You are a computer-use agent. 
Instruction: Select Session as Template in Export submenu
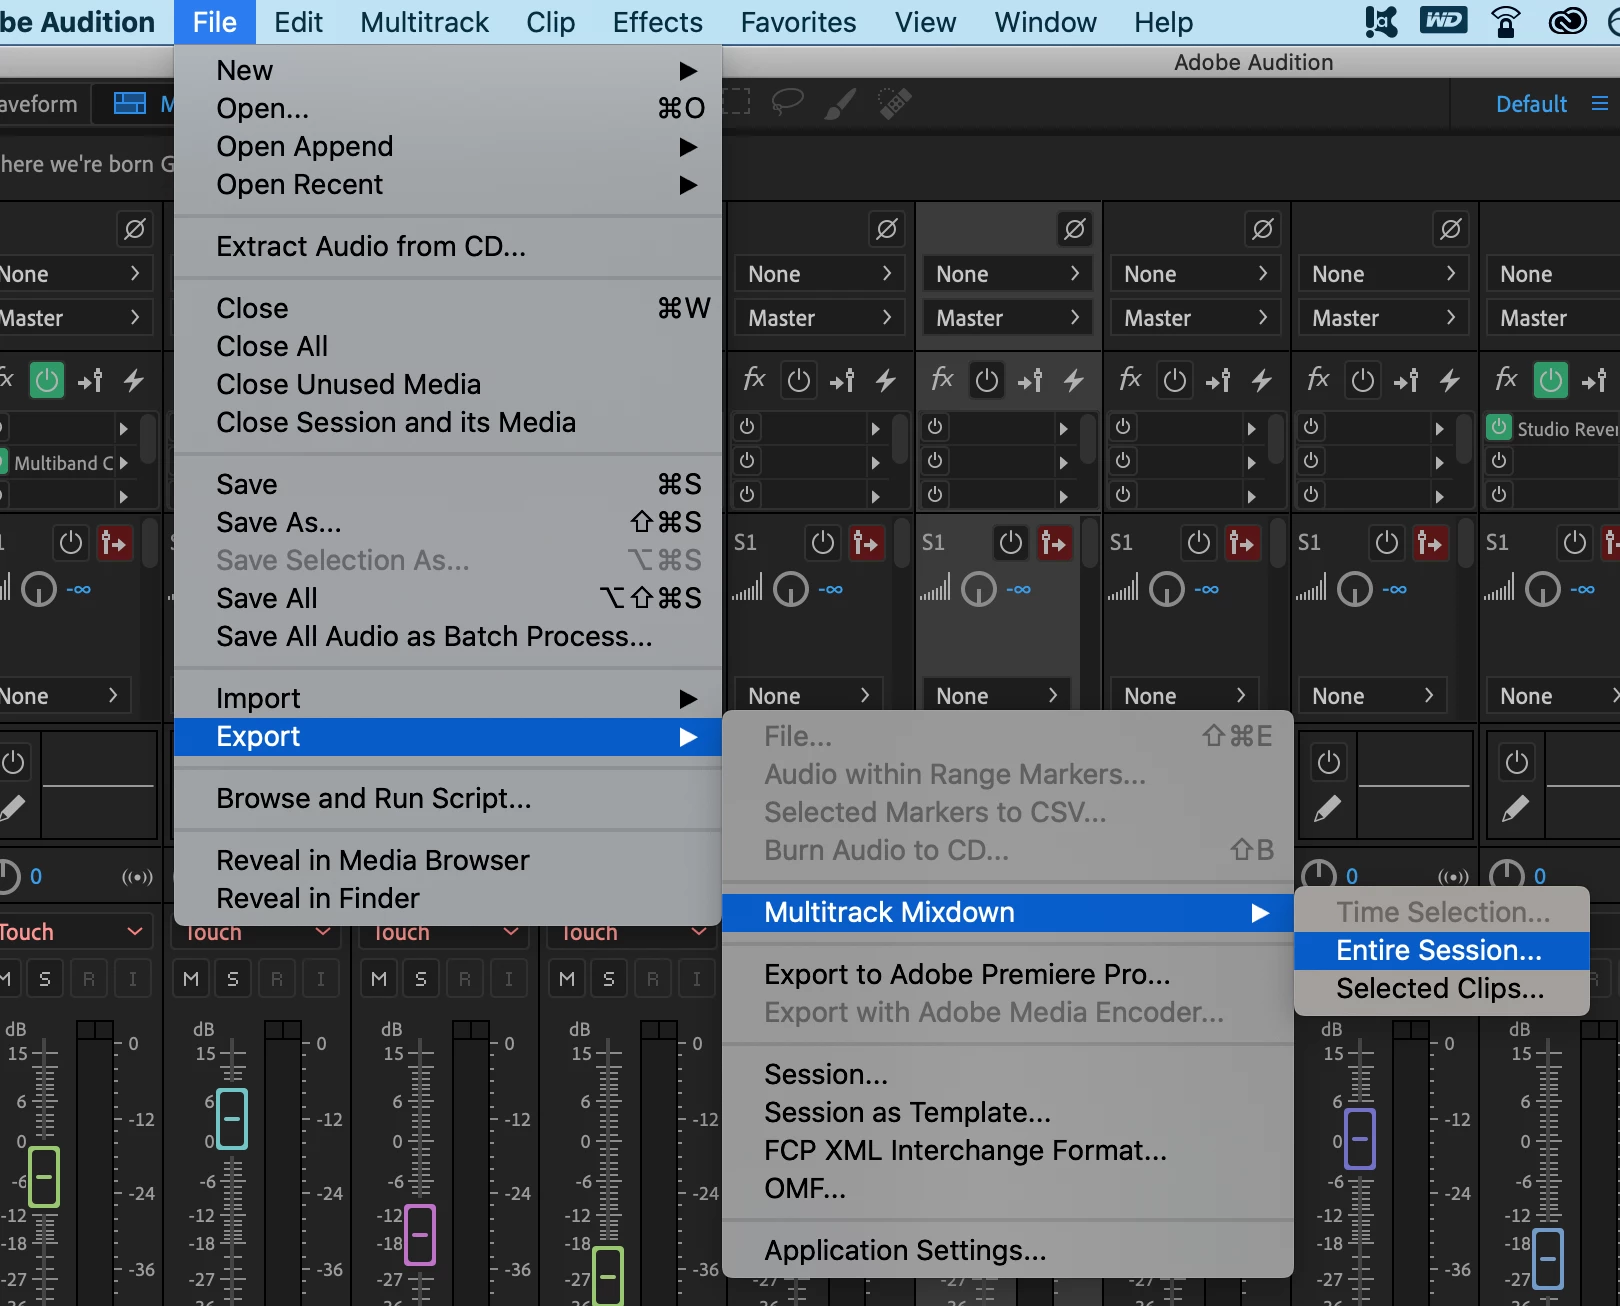coord(1007,1112)
